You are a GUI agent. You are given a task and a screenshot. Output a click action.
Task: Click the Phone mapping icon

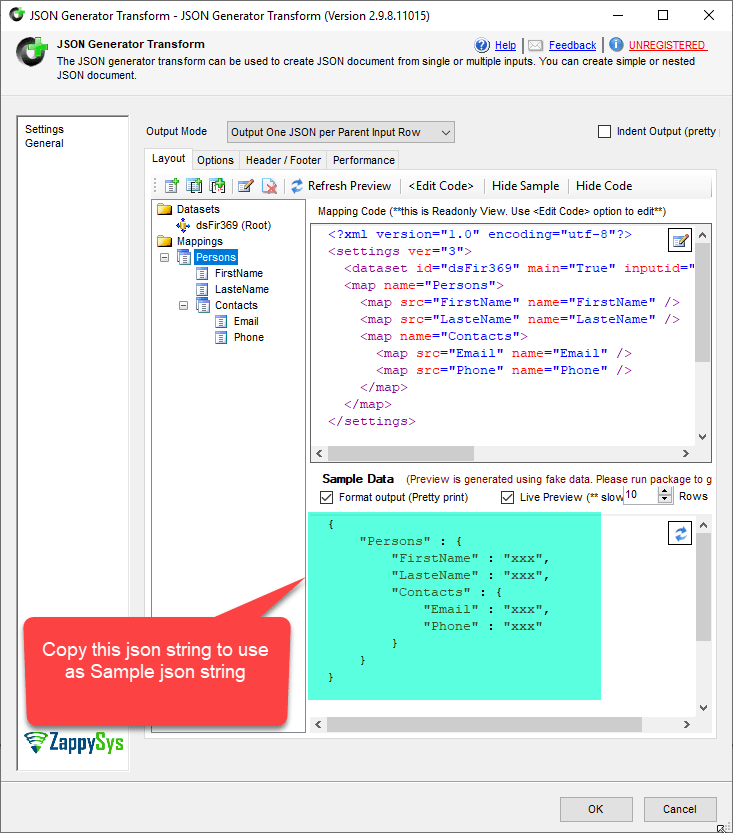pyautogui.click(x=221, y=337)
